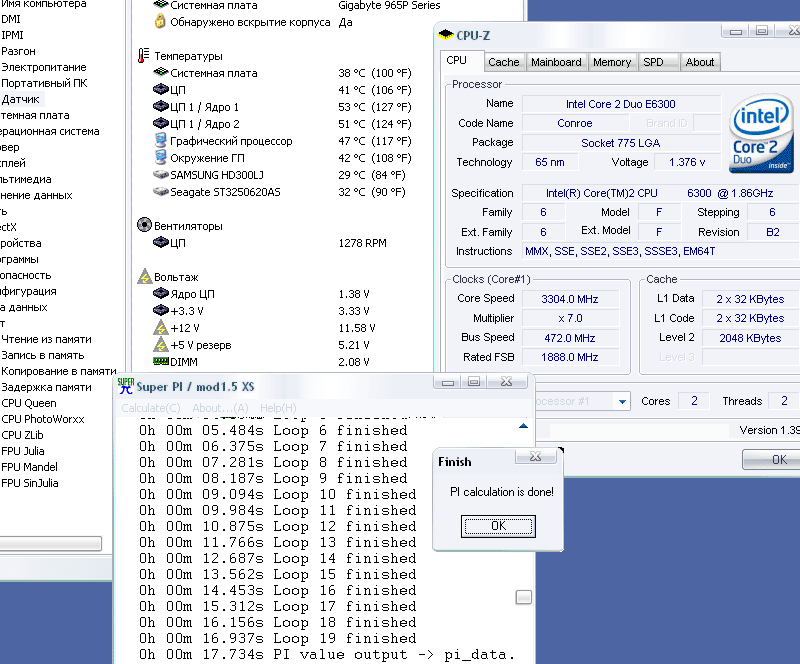Click the SAMSUNG HD300LJ drive icon

pyautogui.click(x=161, y=175)
